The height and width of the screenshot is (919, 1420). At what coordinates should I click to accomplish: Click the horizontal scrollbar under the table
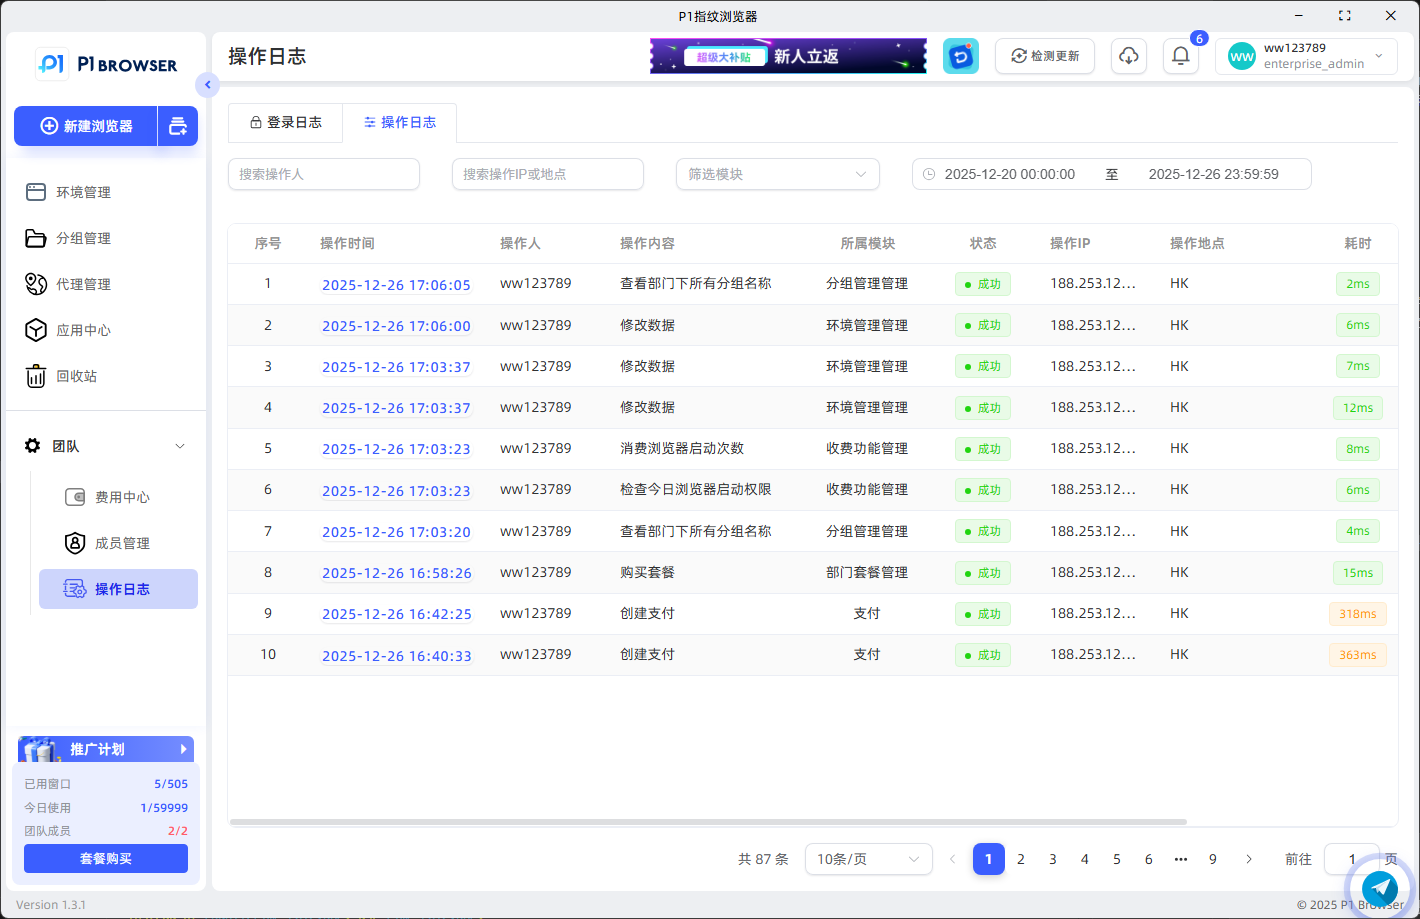pyautogui.click(x=708, y=822)
